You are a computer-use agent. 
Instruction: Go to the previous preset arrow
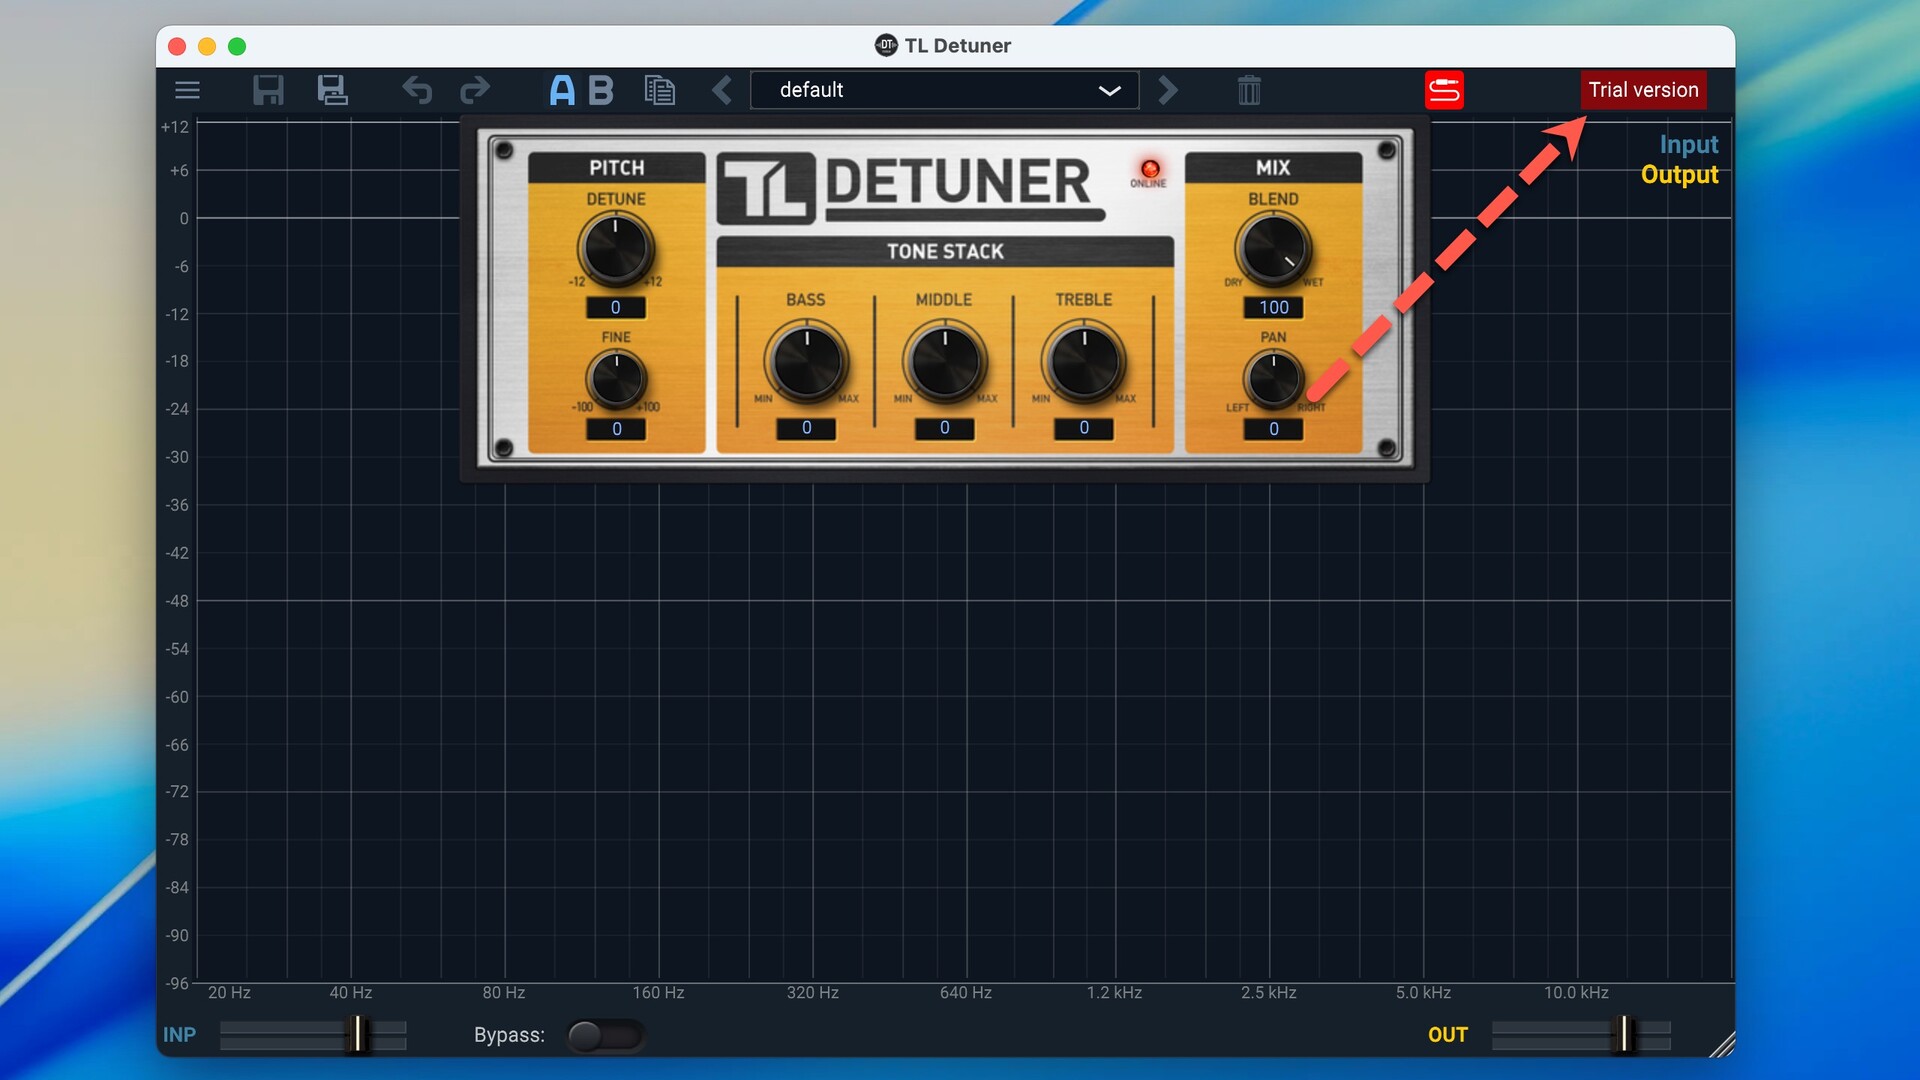coord(722,90)
